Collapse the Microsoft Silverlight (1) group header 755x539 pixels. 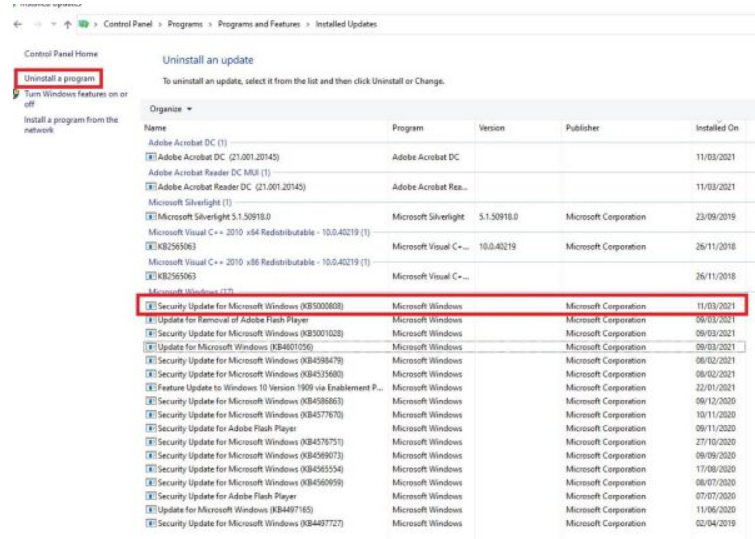190,202
